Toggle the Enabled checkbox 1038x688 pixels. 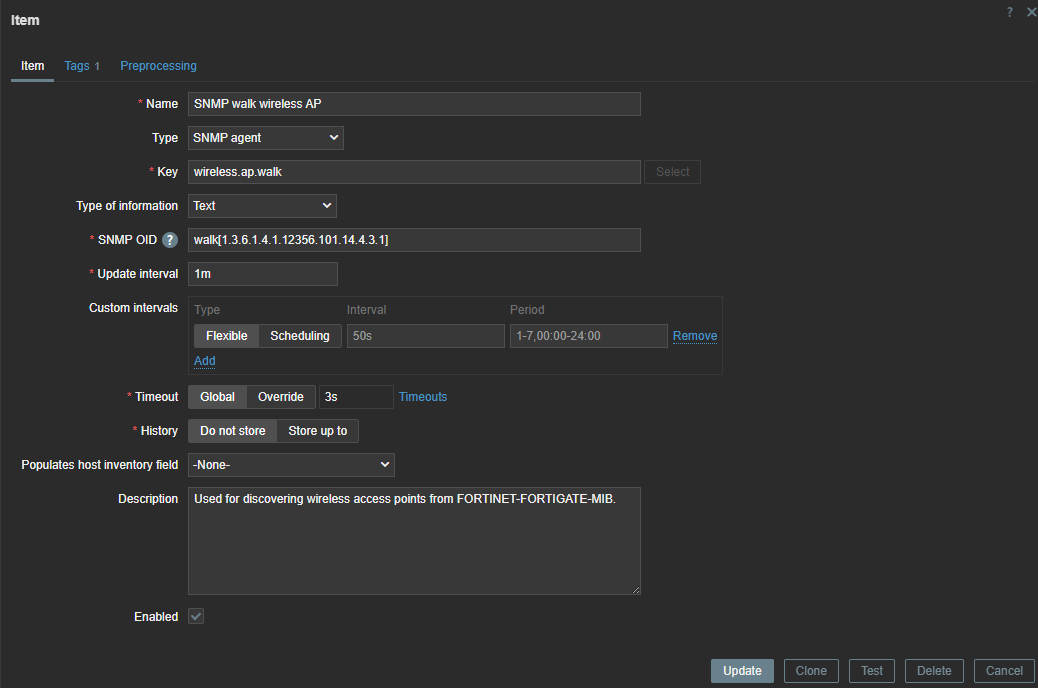(x=196, y=617)
